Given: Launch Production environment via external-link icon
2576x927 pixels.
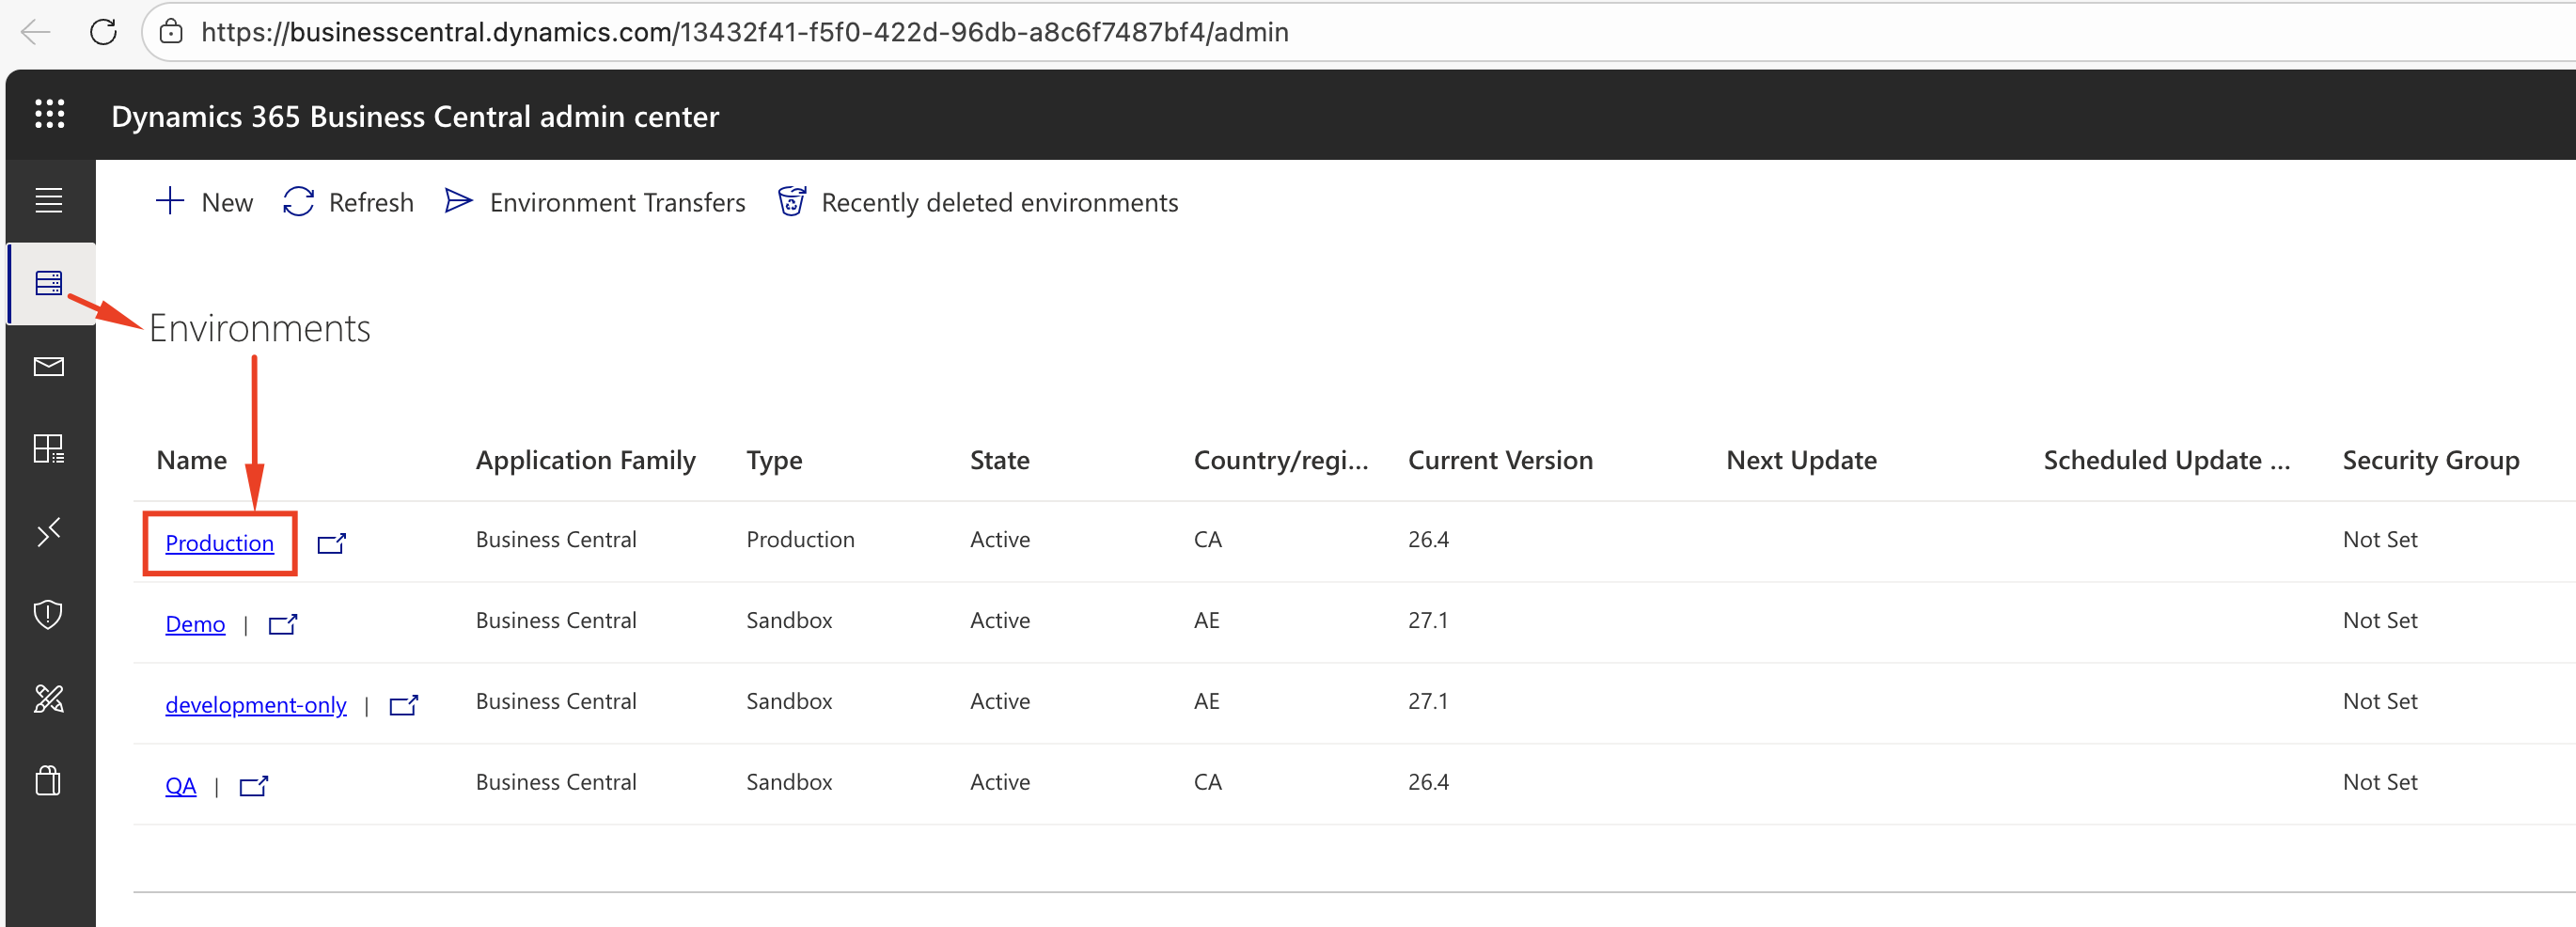Looking at the screenshot, I should pos(331,543).
